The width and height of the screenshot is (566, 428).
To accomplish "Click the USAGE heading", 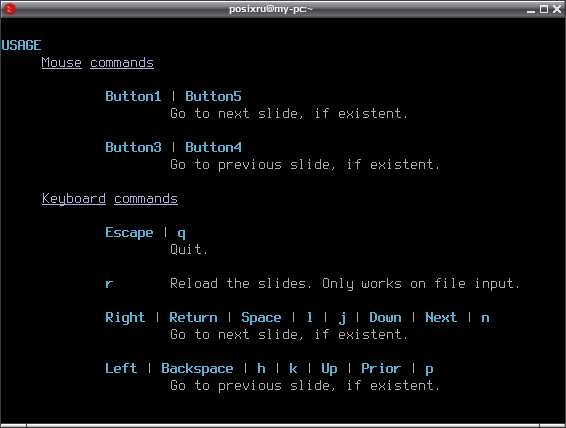I will click(x=21, y=45).
